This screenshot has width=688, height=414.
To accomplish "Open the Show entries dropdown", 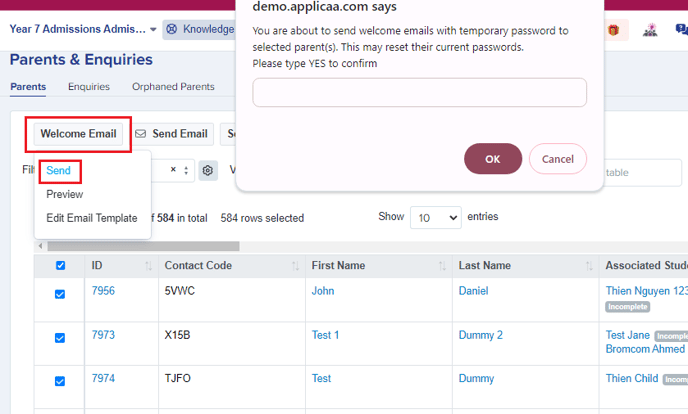I will click(436, 218).
